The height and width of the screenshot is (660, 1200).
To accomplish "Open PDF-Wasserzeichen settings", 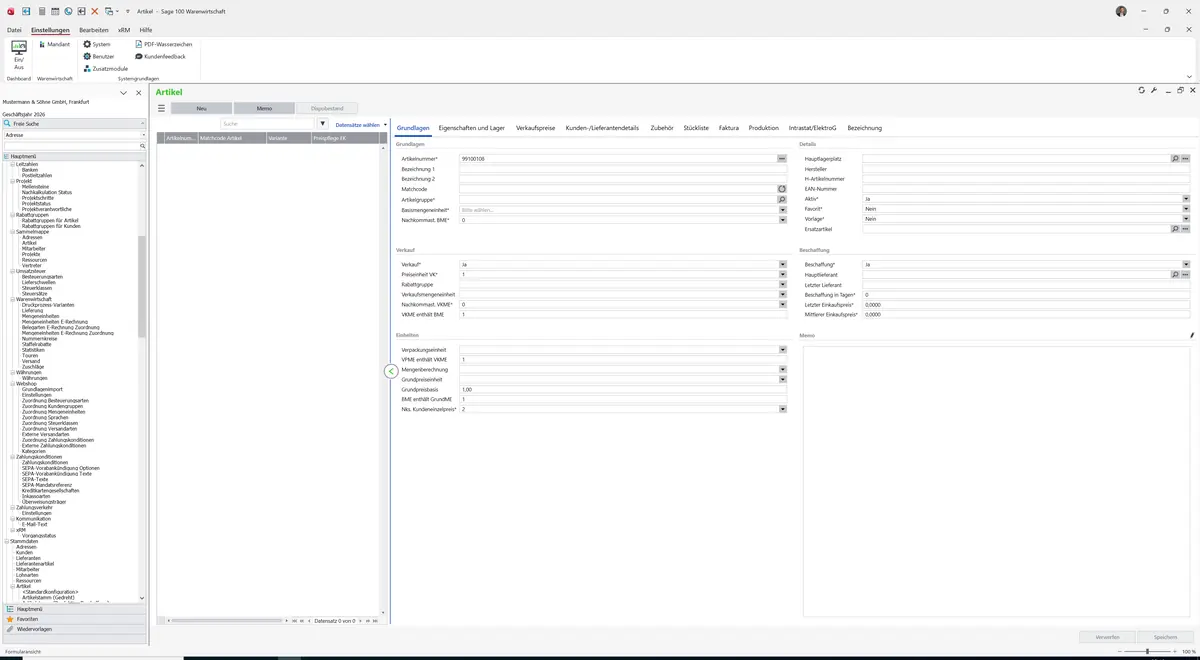I will tap(163, 44).
